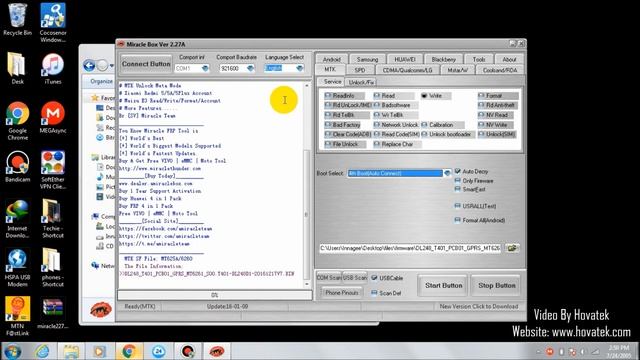
Task: Click the log area vertical scrollbar
Action: (307, 184)
